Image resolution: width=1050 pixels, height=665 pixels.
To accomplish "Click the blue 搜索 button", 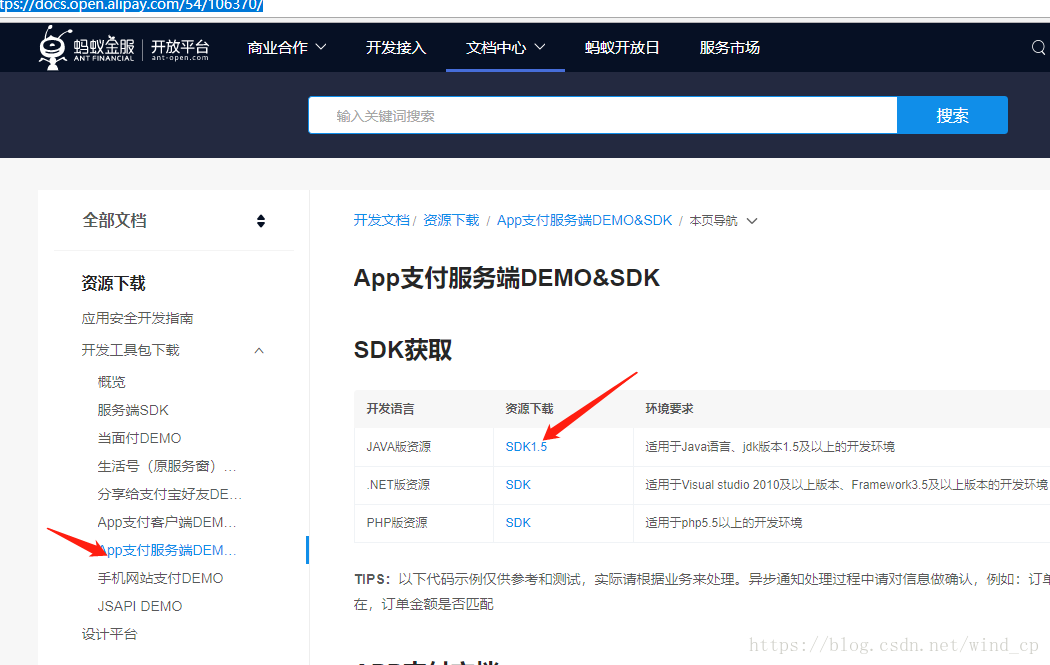I will pyautogui.click(x=952, y=115).
